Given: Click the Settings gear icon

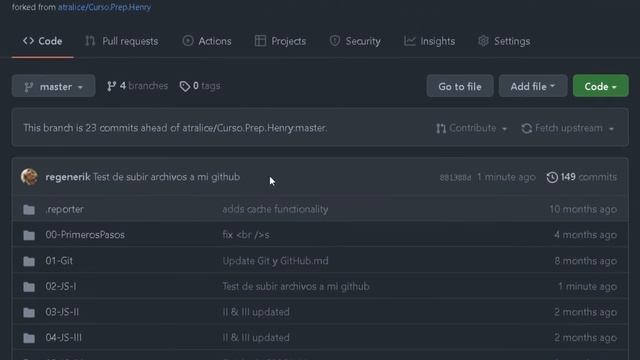Looking at the screenshot, I should pos(483,41).
